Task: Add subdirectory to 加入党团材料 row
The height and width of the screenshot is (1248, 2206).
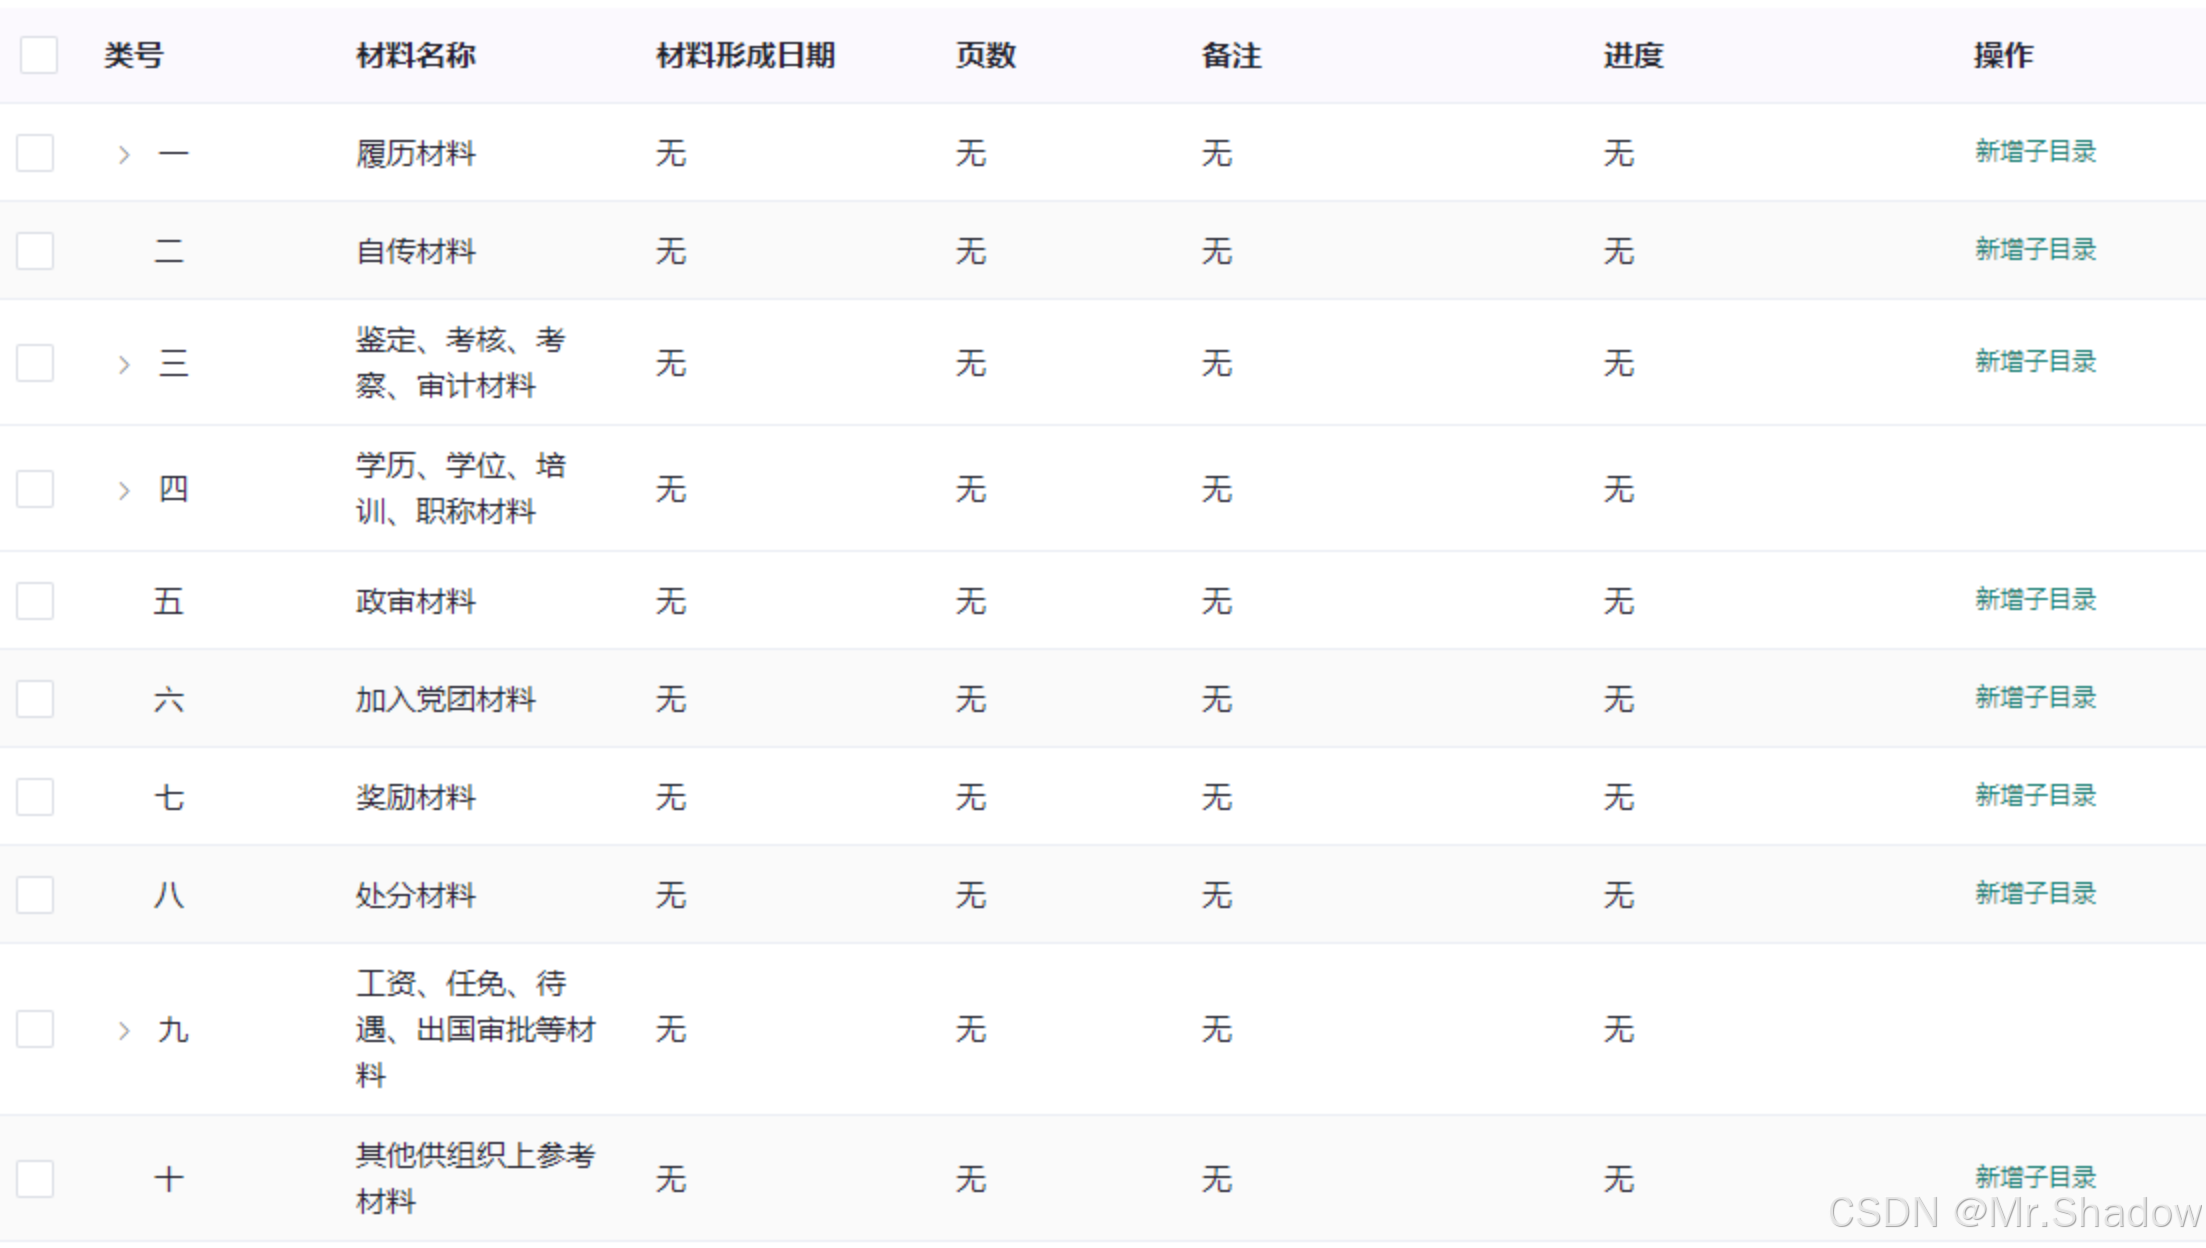Action: [2035, 698]
